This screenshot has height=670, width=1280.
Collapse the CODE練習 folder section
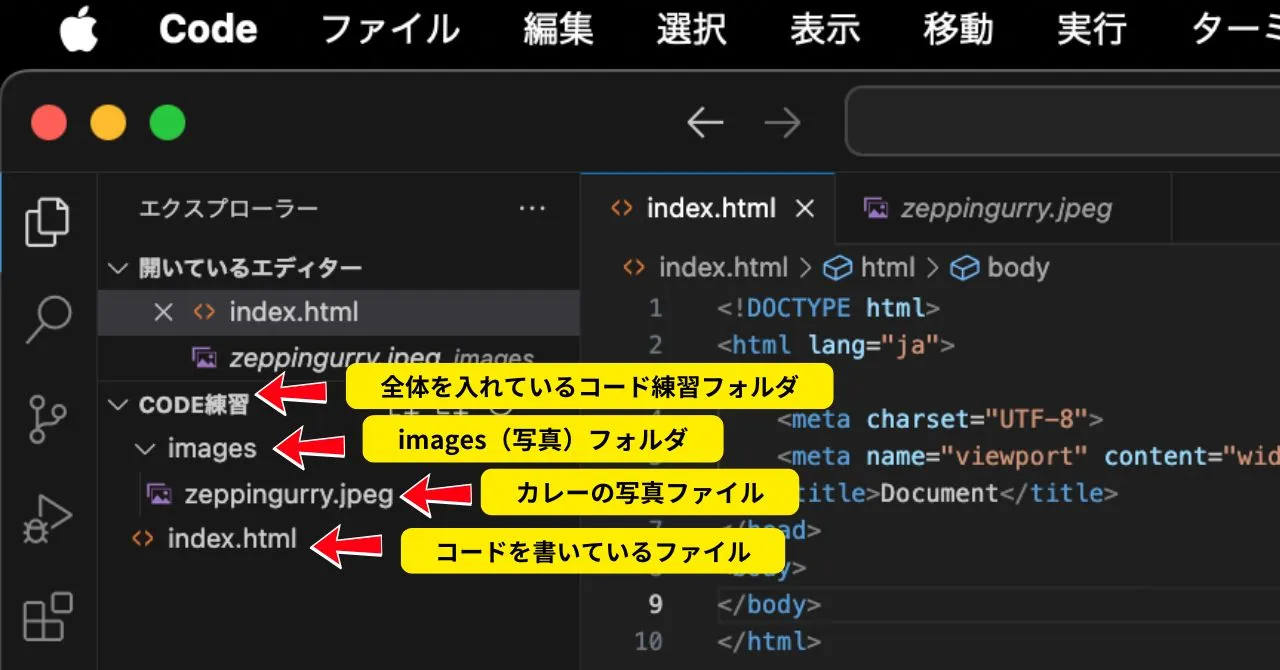pos(119,405)
